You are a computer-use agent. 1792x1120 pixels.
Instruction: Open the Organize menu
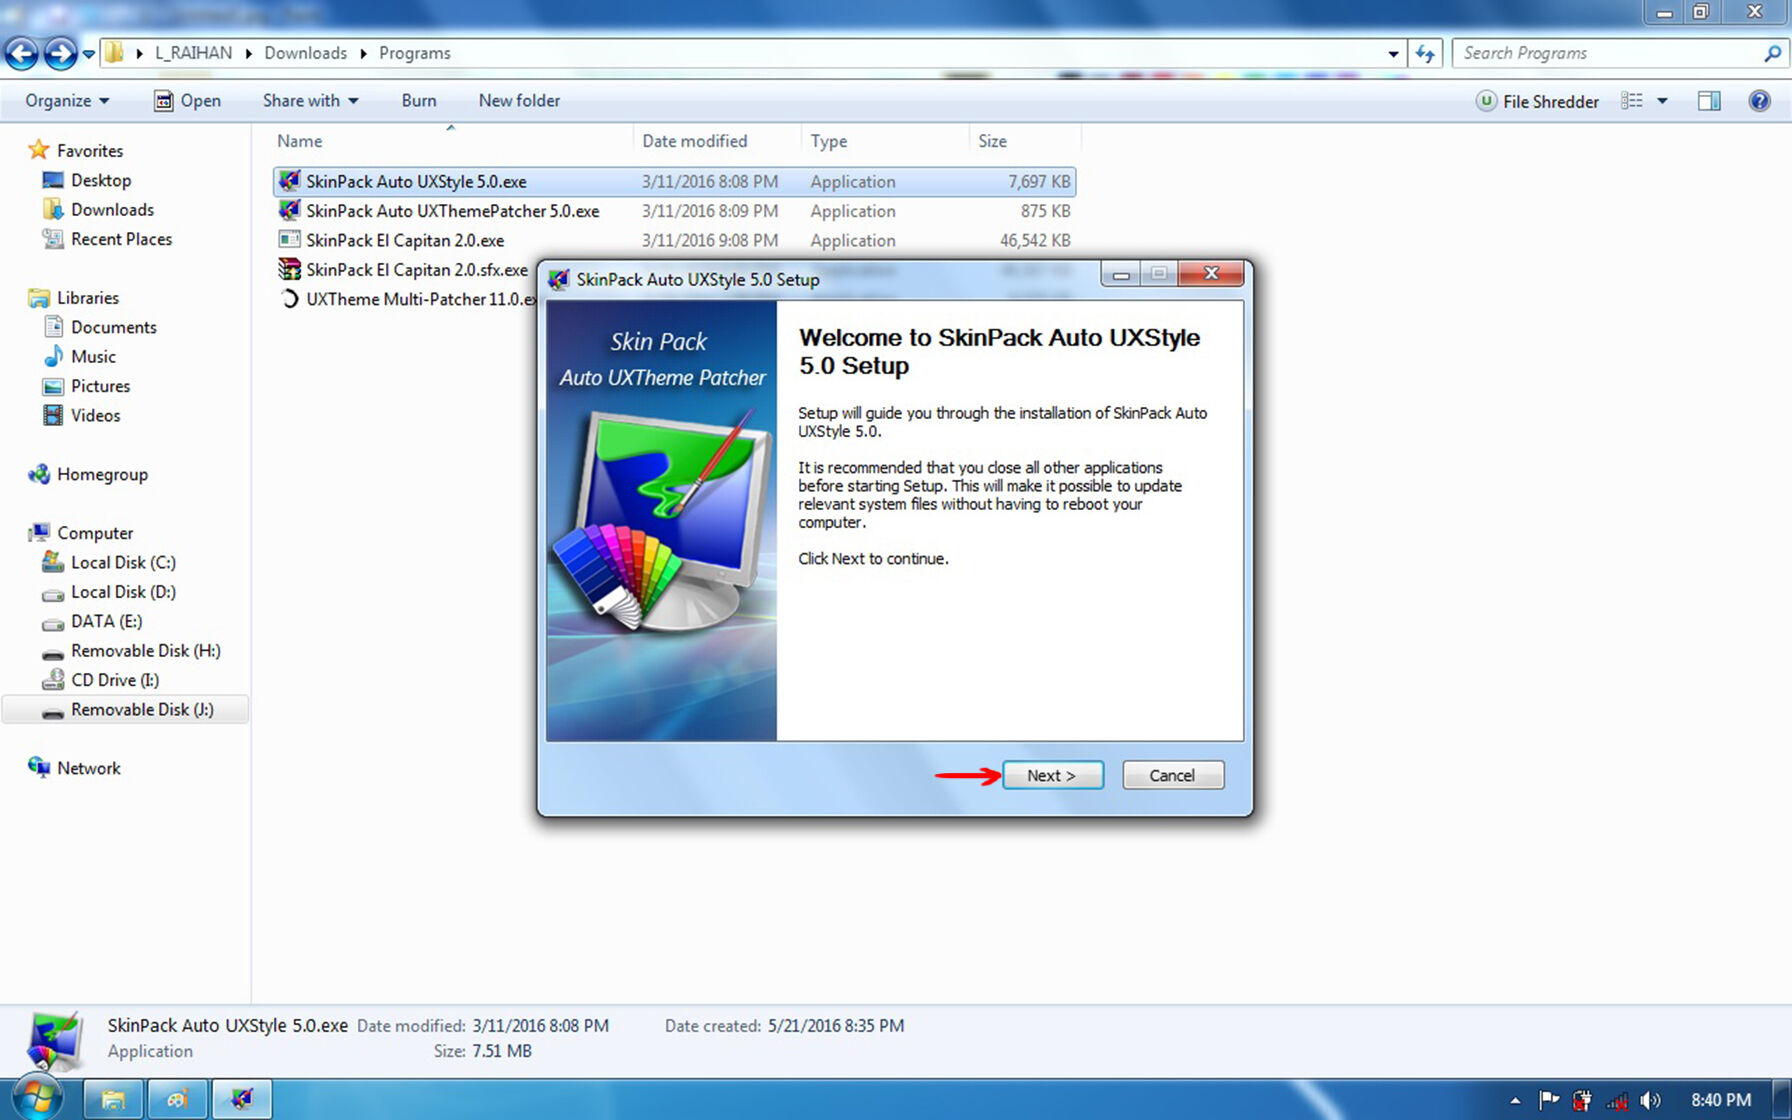pos(67,101)
